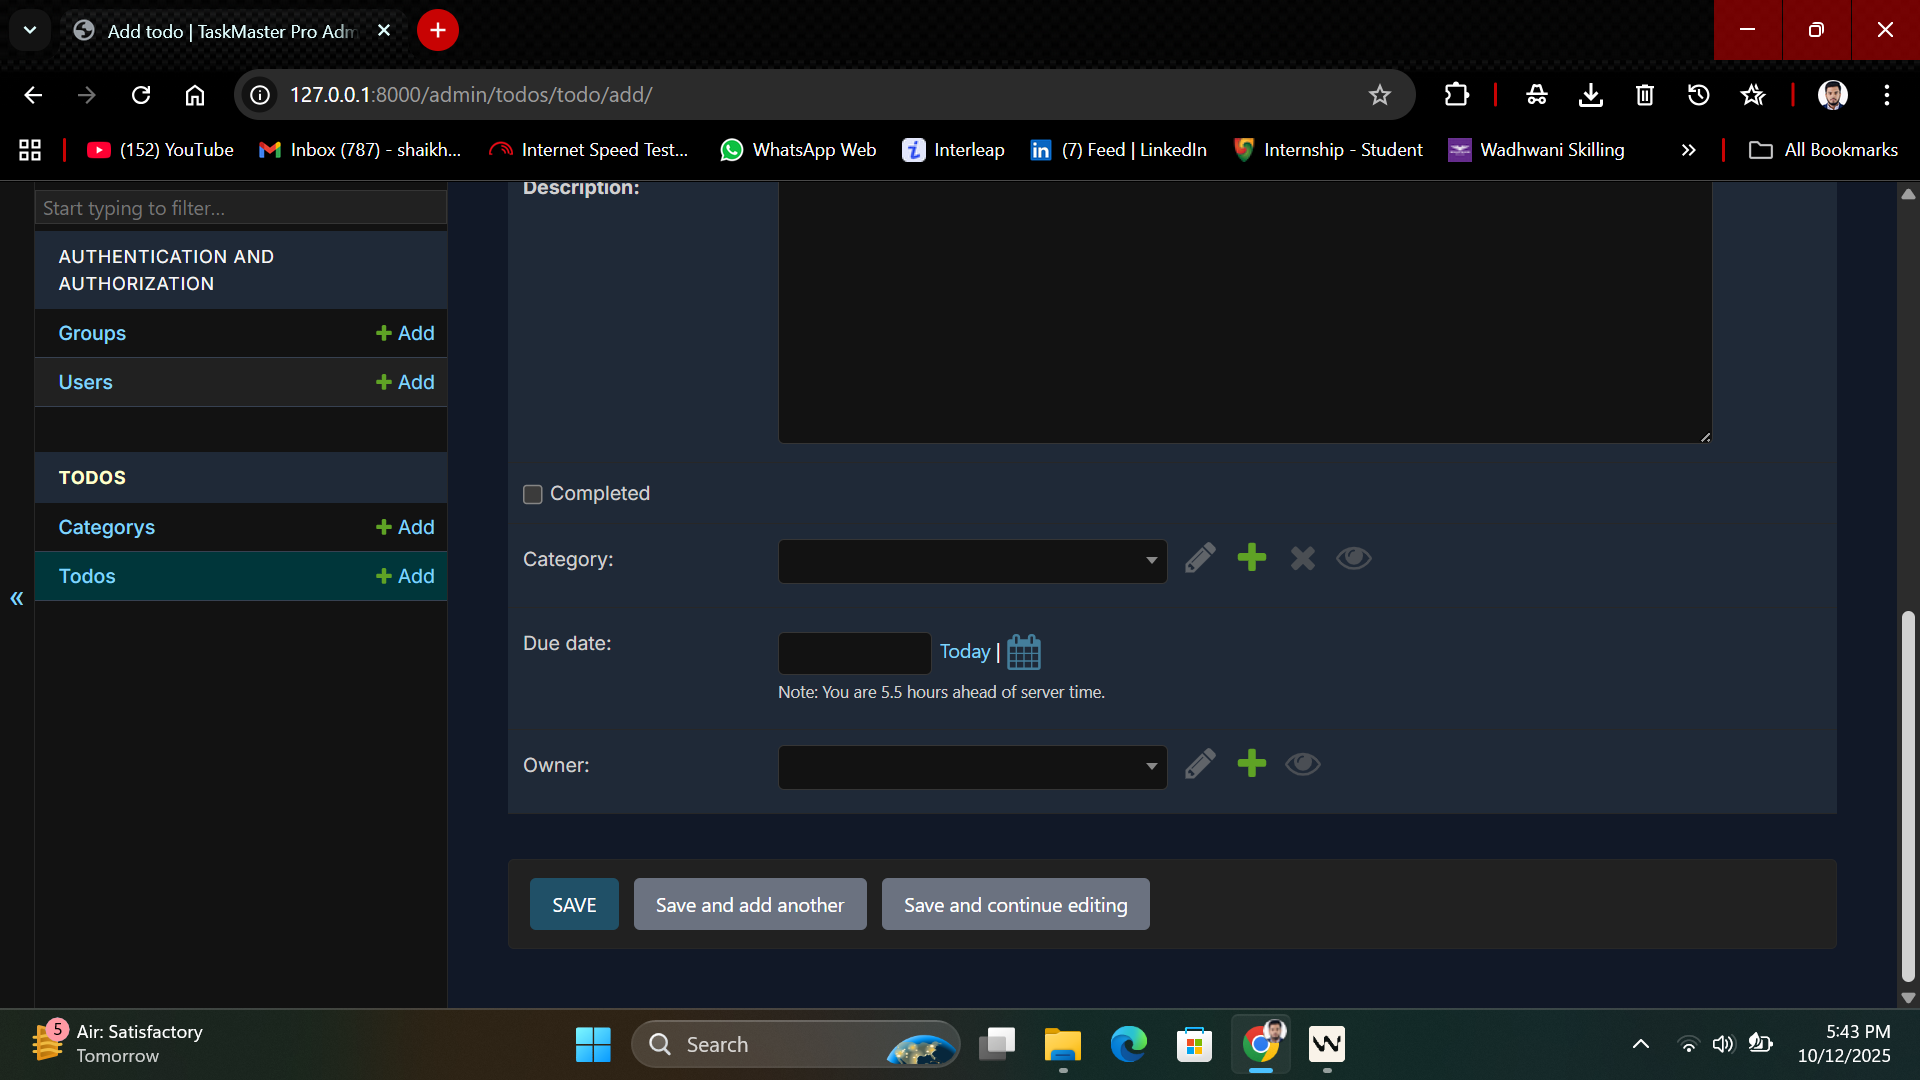The image size is (1920, 1080).
Task: Open the All Bookmarks folder
Action: coord(1823,150)
